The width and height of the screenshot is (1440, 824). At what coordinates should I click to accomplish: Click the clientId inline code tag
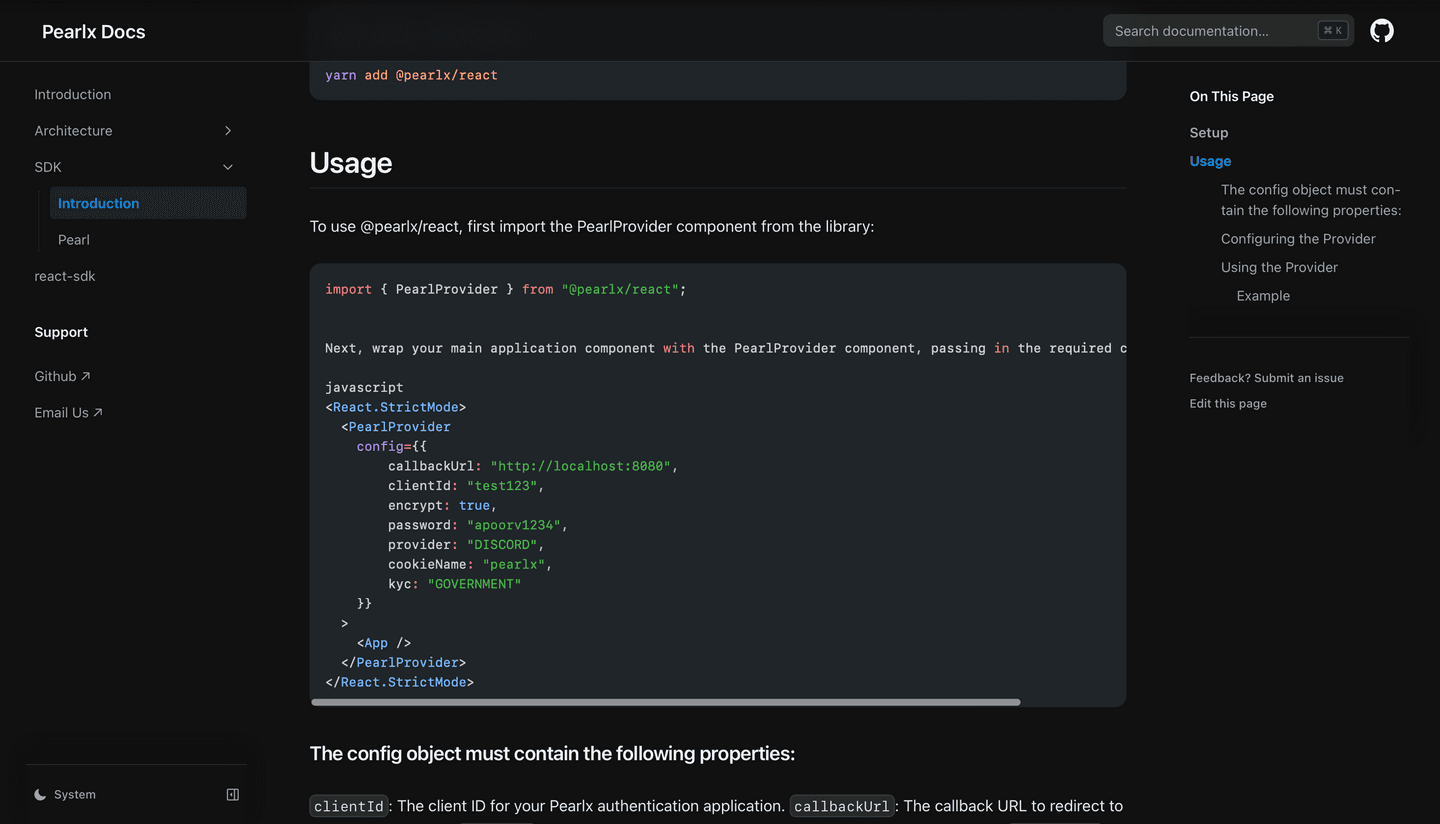point(349,806)
